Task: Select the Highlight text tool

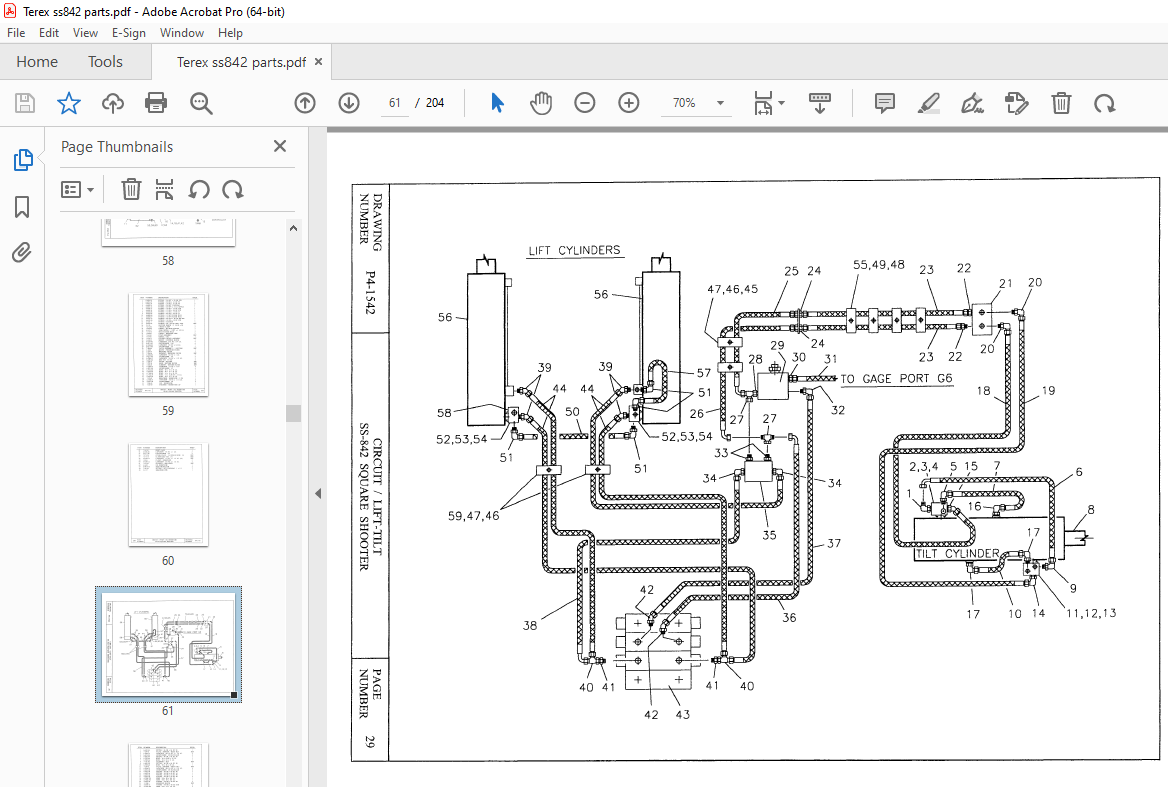Action: 928,103
